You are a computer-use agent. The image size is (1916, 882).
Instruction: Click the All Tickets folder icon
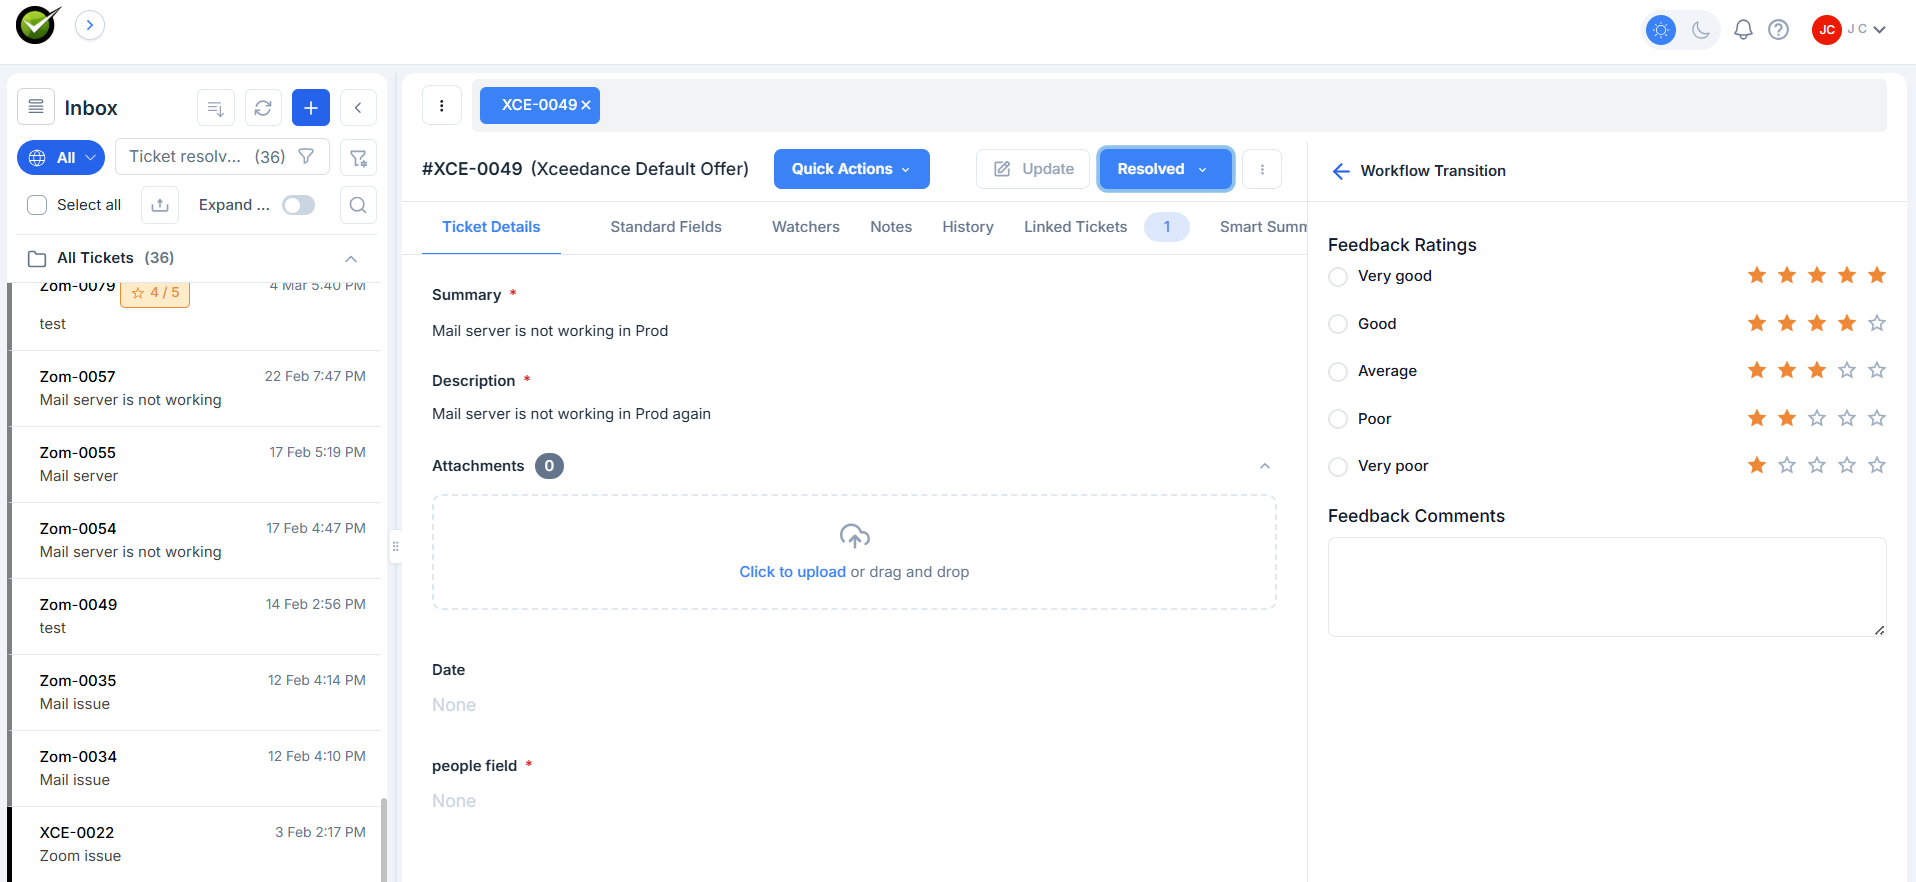pos(37,259)
